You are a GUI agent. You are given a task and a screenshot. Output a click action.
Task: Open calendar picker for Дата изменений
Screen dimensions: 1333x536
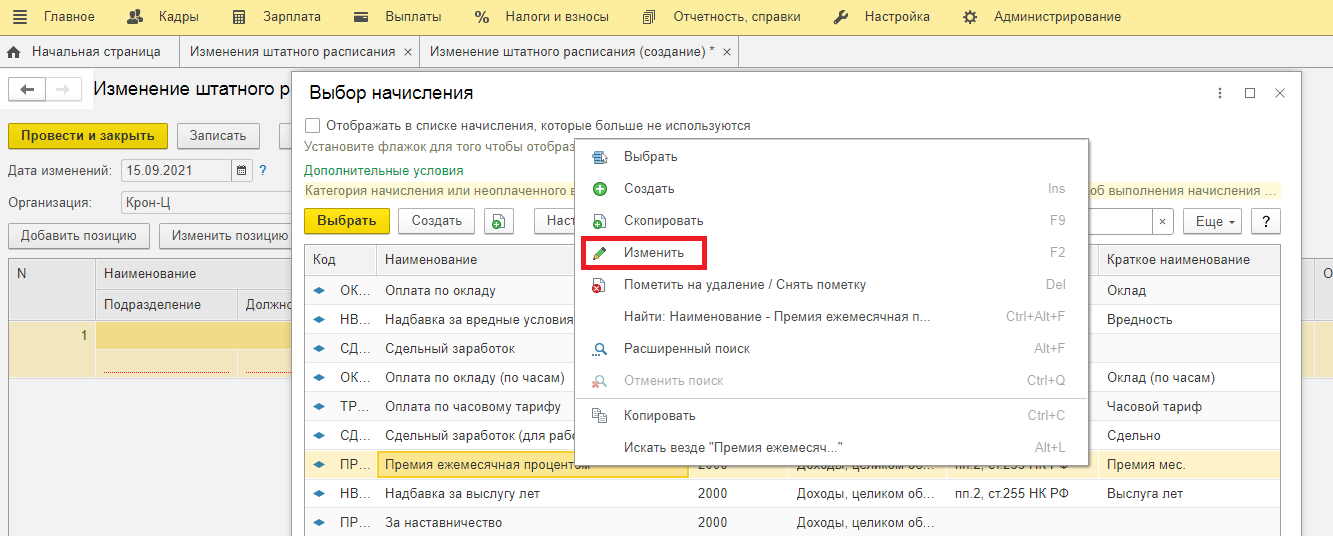[242, 171]
